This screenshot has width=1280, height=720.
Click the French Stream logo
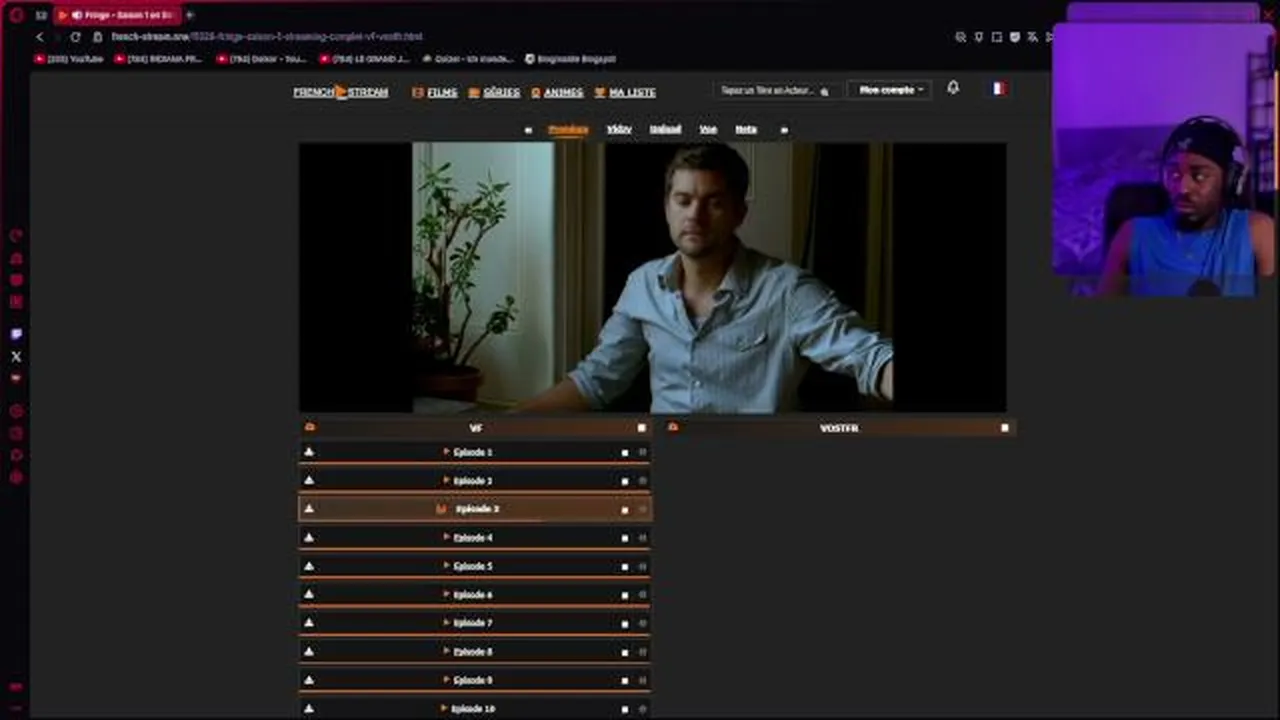point(341,92)
